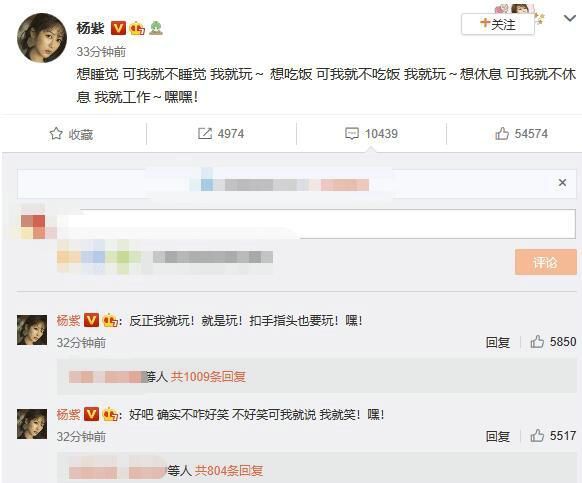The width and height of the screenshot is (582, 483).
Task: Open the commenter name 杨紫 in the first comment
Action: (x=68, y=320)
